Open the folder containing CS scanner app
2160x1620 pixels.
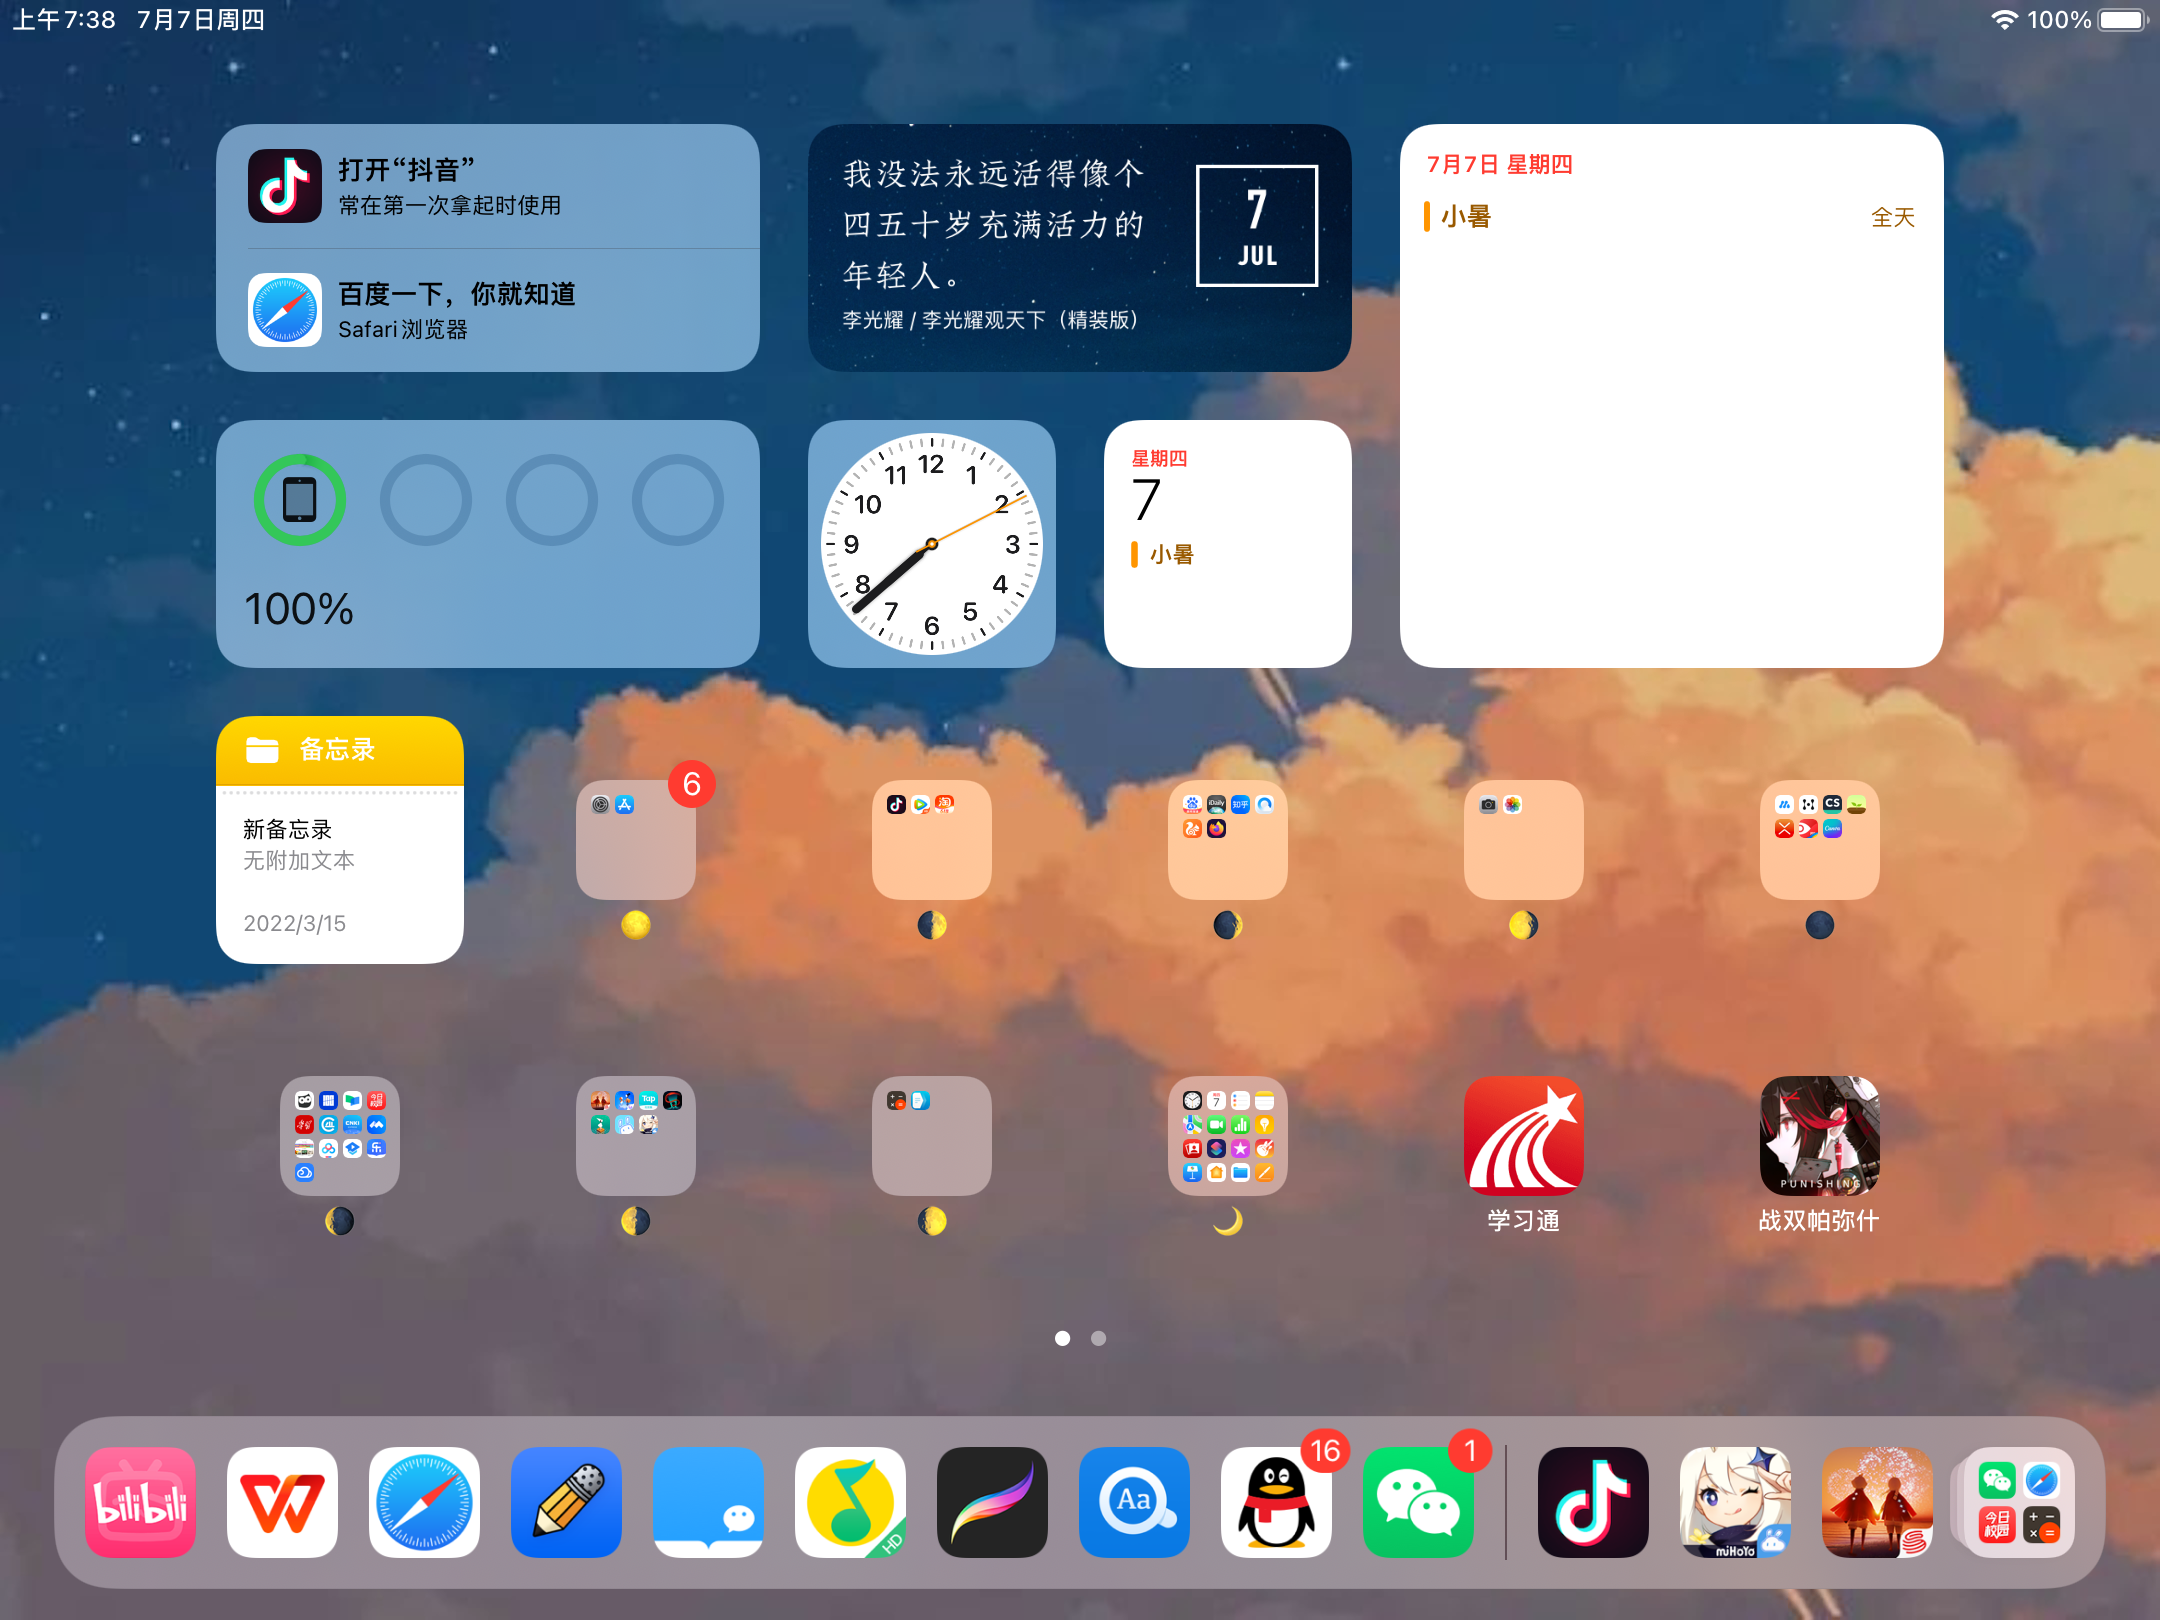click(1820, 840)
